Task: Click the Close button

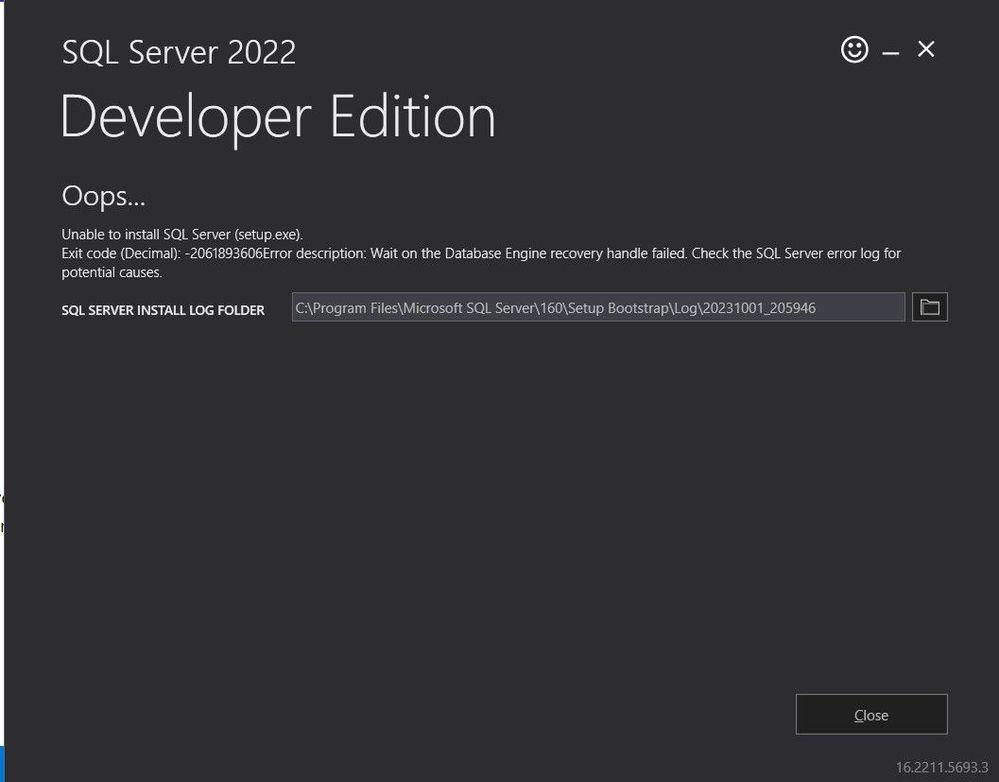Action: click(x=872, y=714)
